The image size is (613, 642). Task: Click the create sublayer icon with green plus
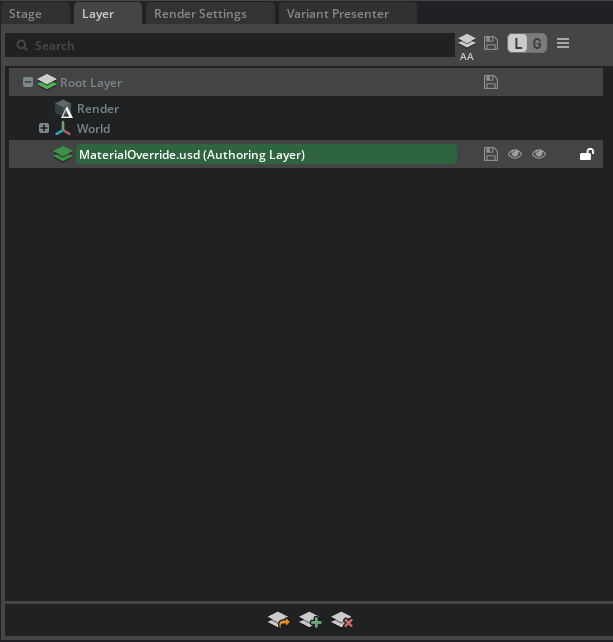[x=310, y=621]
